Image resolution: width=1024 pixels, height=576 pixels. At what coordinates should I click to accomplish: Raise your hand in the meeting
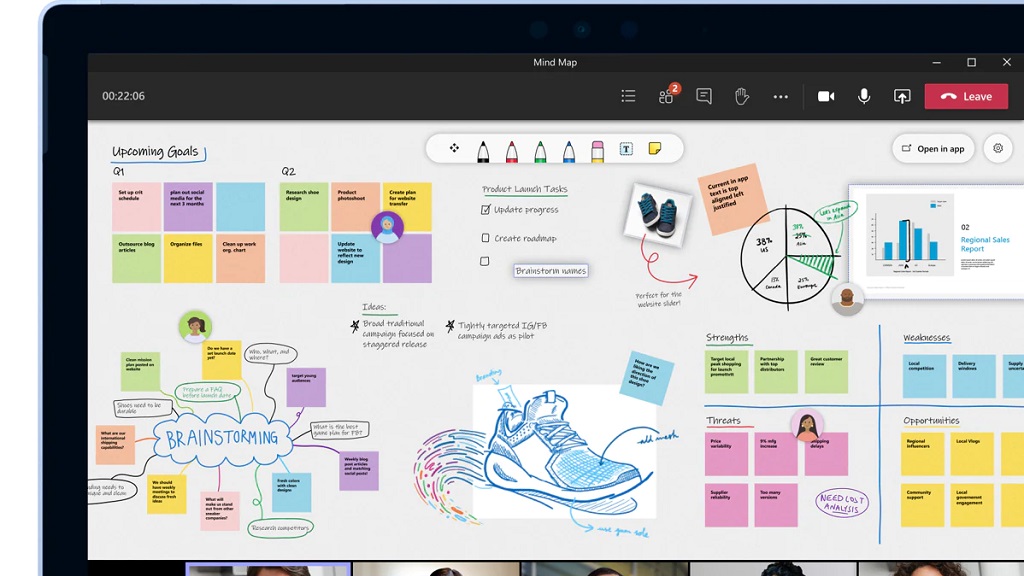[741, 96]
